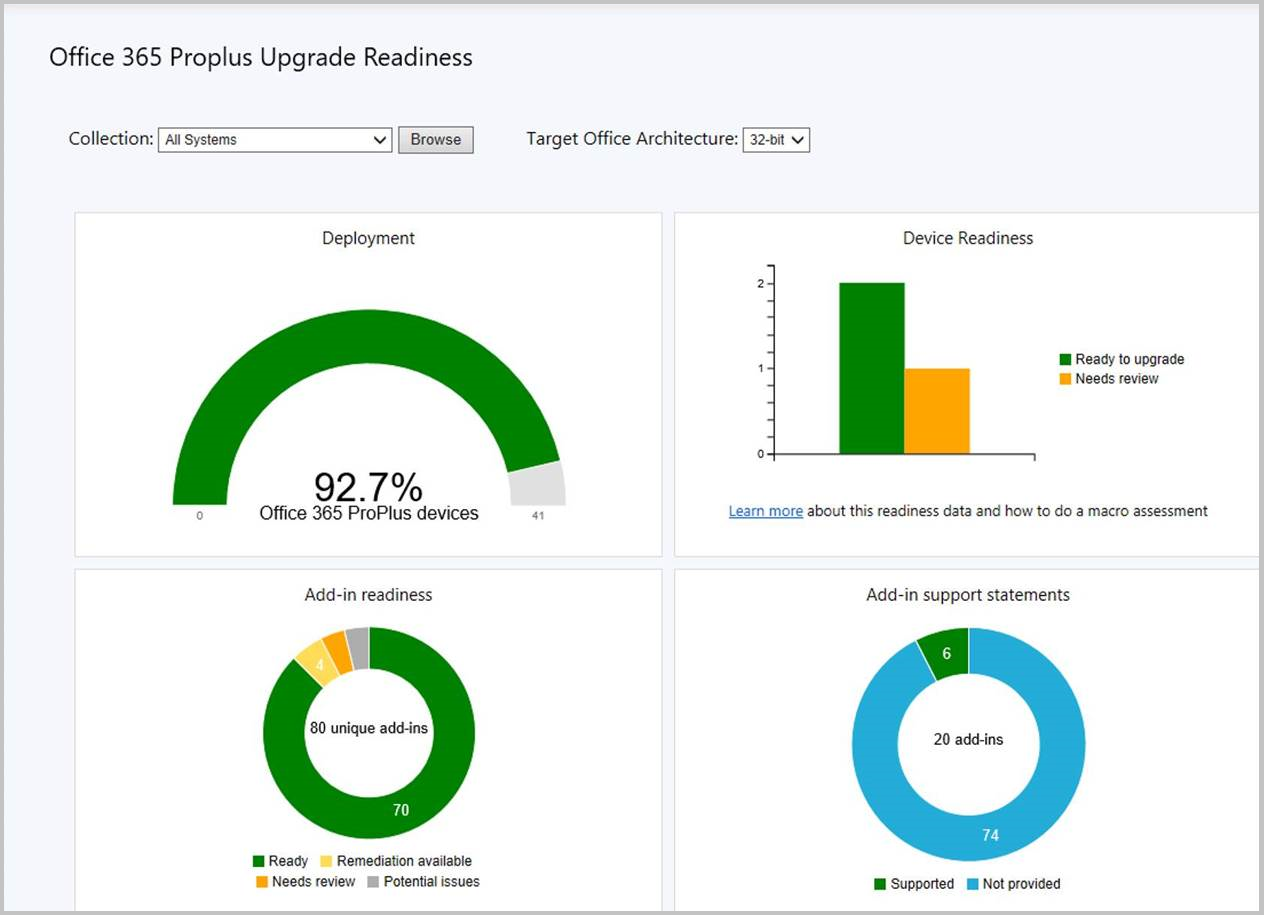Screen dimensions: 1264x915
Task: Select the yellow Remediation available segment labeled 4
Action: 319,665
